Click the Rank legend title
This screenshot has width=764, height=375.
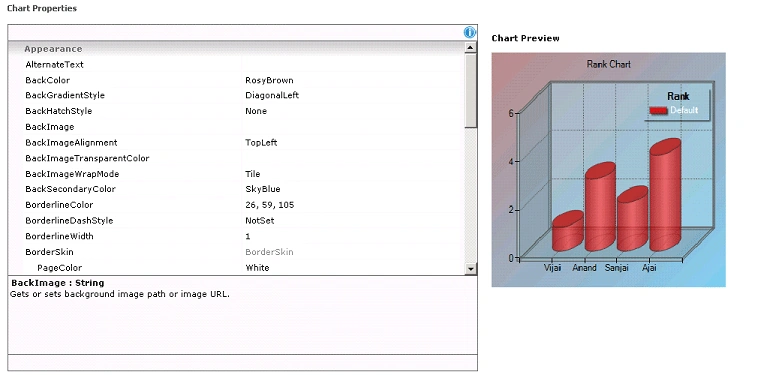pyautogui.click(x=678, y=96)
